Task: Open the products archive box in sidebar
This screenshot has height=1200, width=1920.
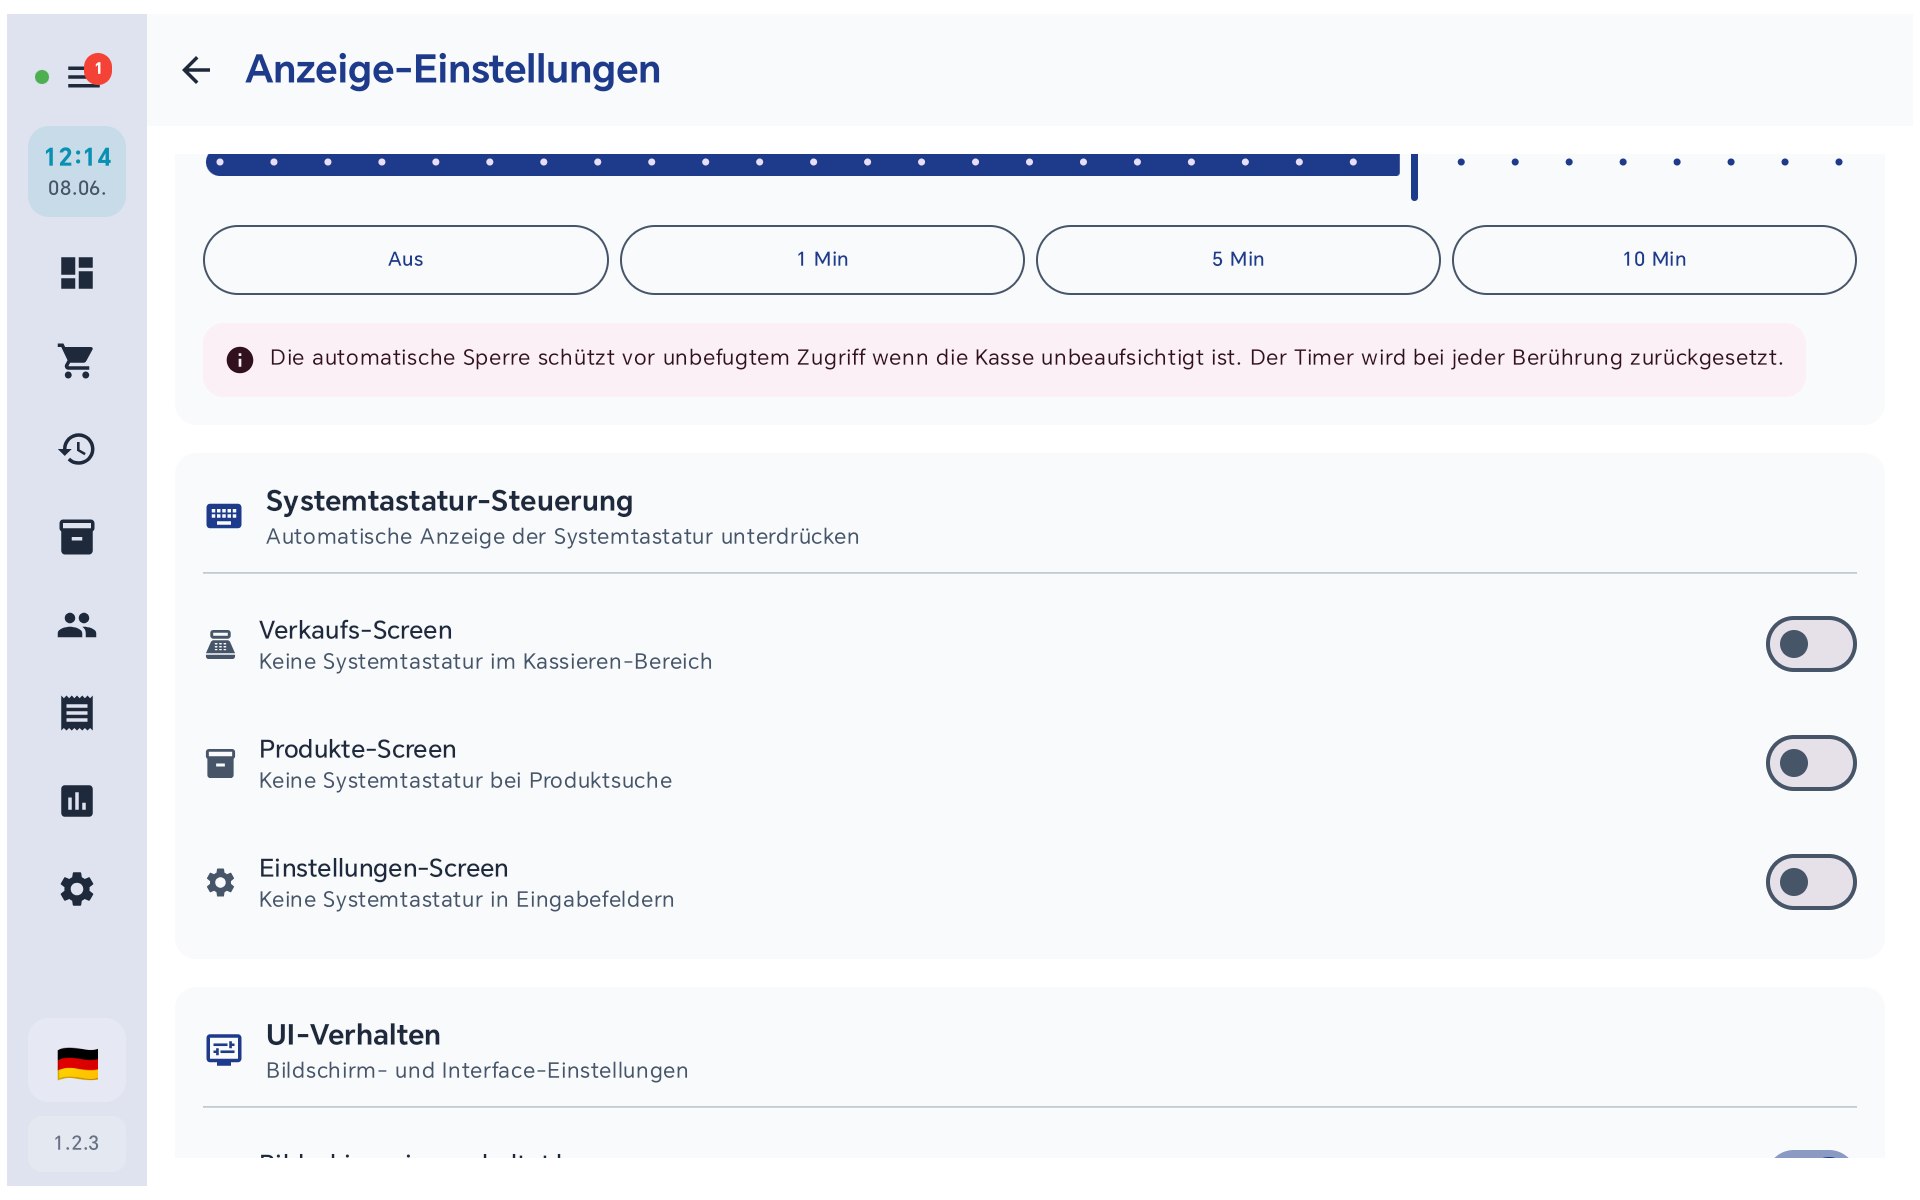Action: point(77,537)
